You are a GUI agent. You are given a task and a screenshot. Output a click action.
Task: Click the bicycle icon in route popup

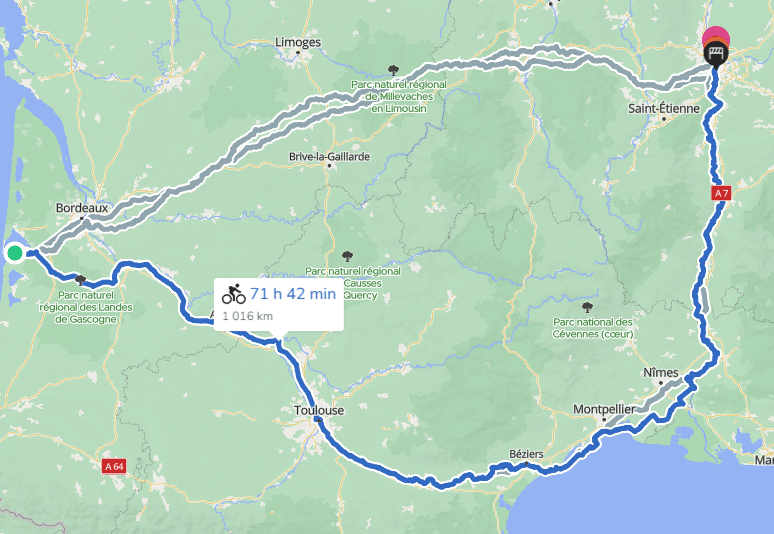click(233, 294)
